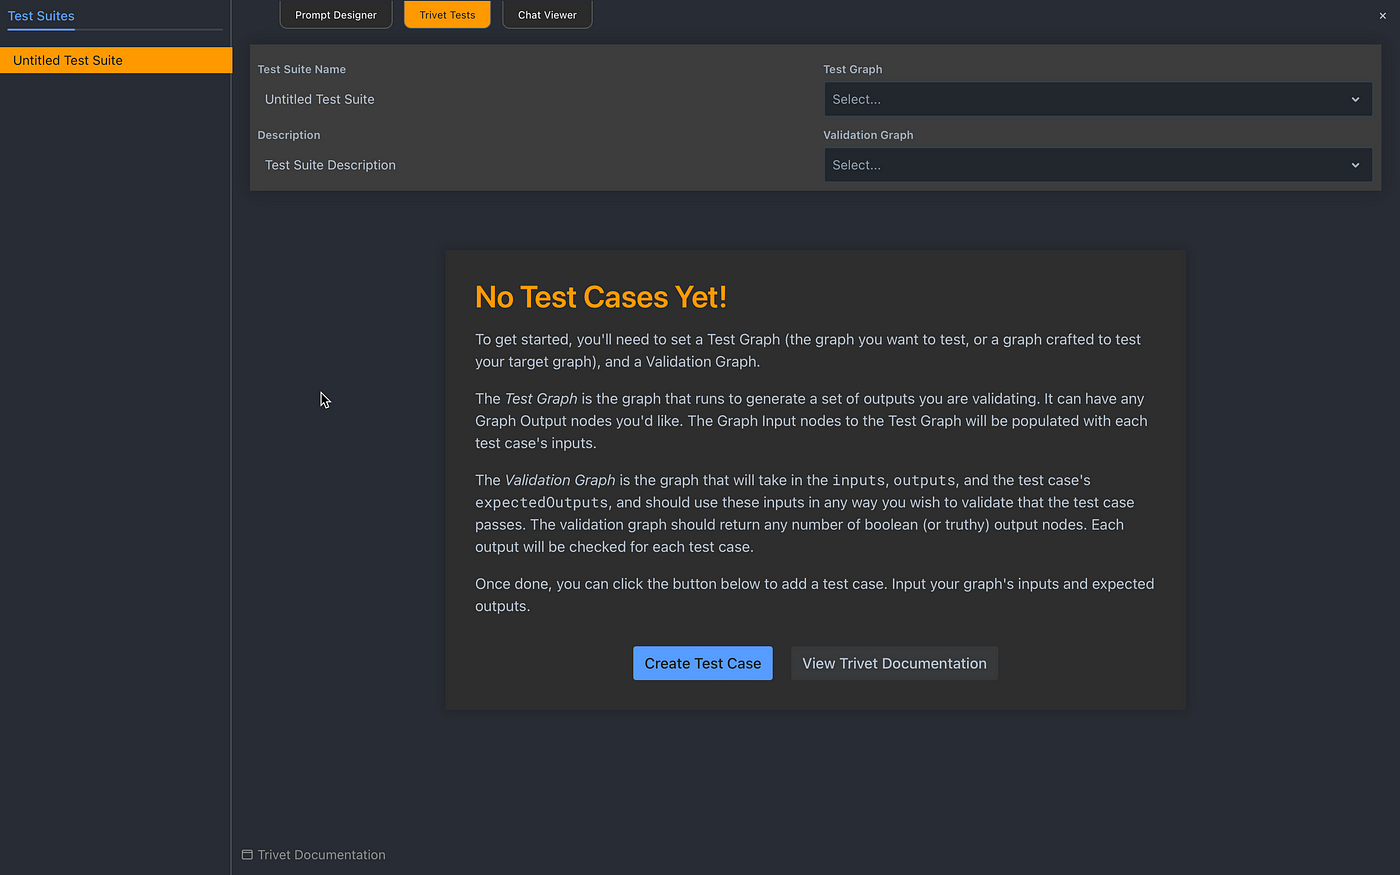This screenshot has width=1400, height=875.
Task: Expand the Test Graph selector via its chevron
Action: 1355,99
